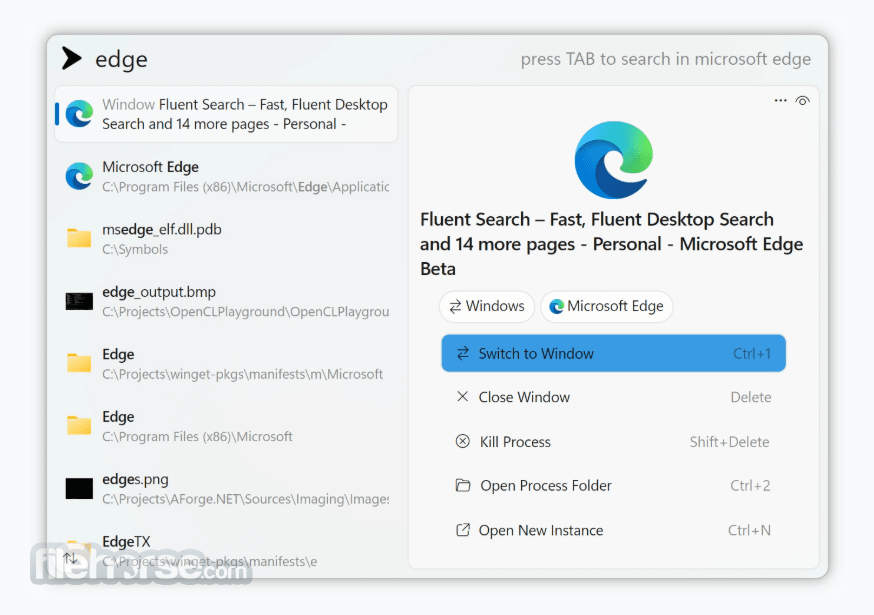This screenshot has height=615, width=874.
Task: Click the Delete shortcut label beside Close Window
Action: (x=751, y=397)
